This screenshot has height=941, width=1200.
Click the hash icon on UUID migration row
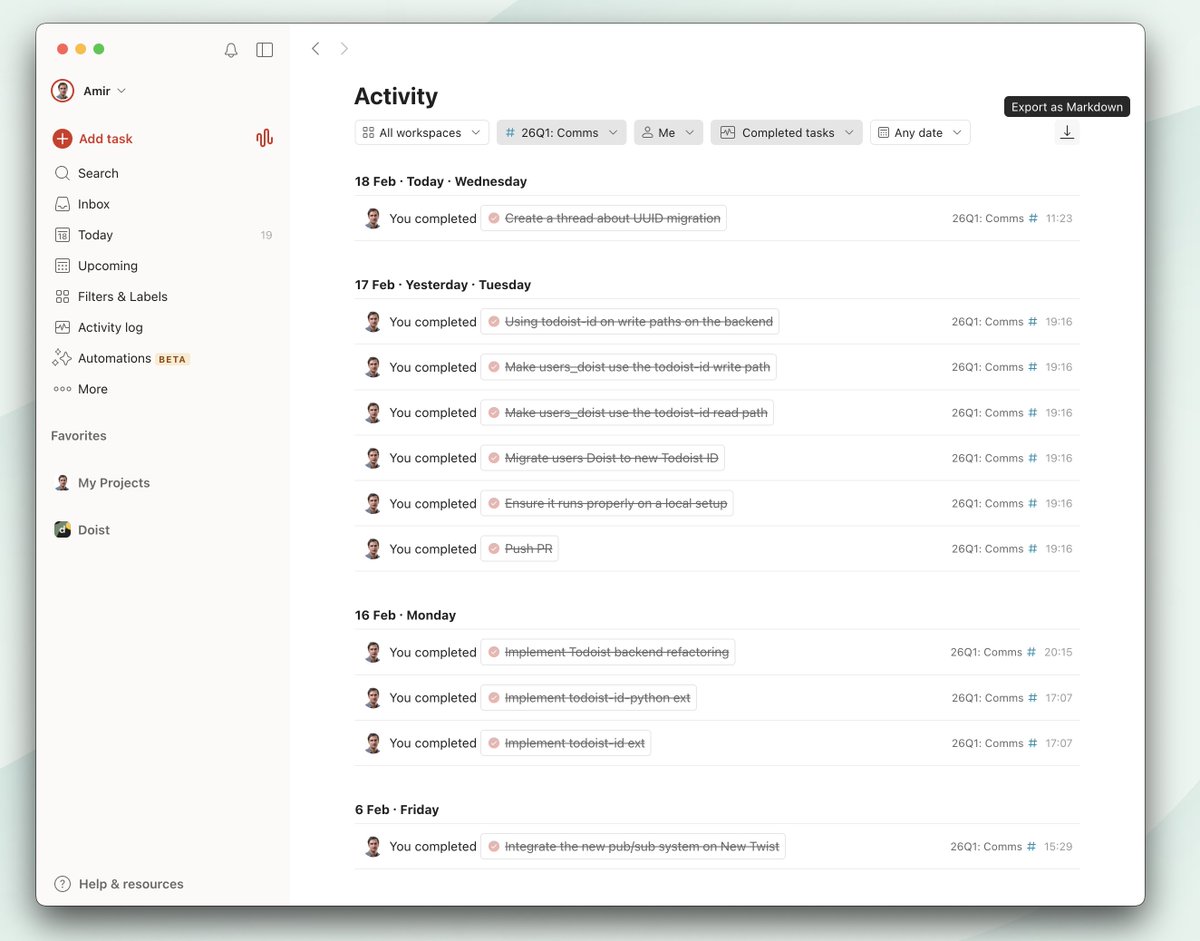pyautogui.click(x=1033, y=218)
